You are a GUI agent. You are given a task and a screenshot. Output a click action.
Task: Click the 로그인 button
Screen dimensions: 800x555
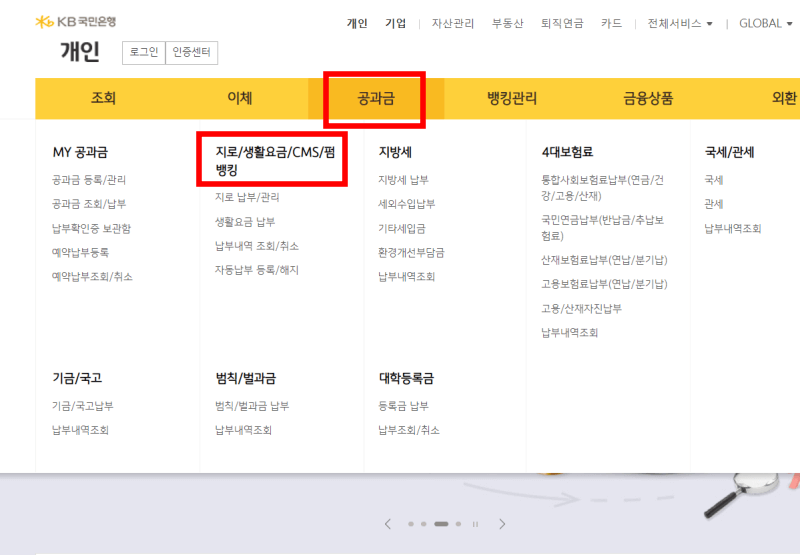[x=144, y=53]
